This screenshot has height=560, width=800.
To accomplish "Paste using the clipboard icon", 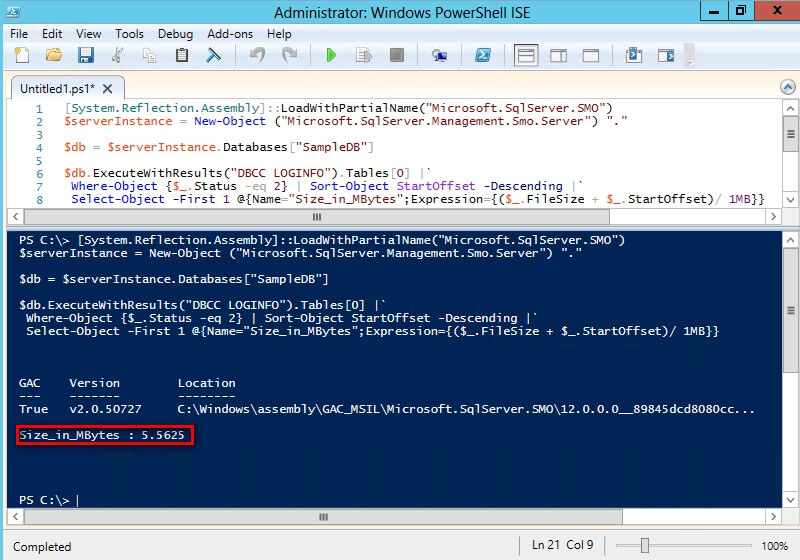I will [182, 55].
